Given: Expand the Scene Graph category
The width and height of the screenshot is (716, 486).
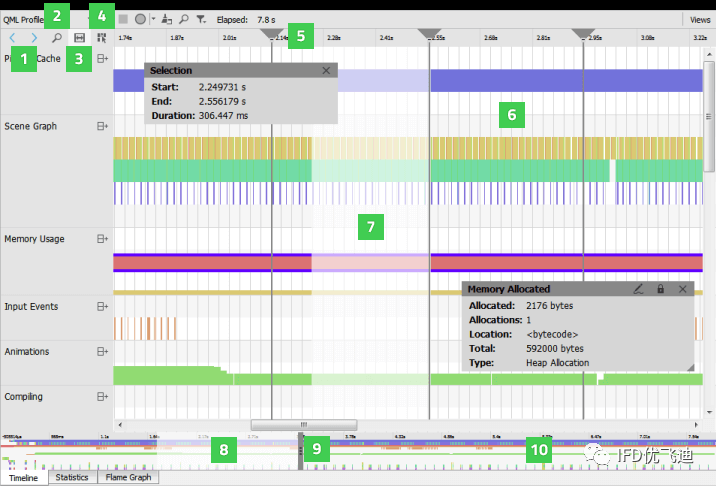Looking at the screenshot, I should [x=102, y=126].
